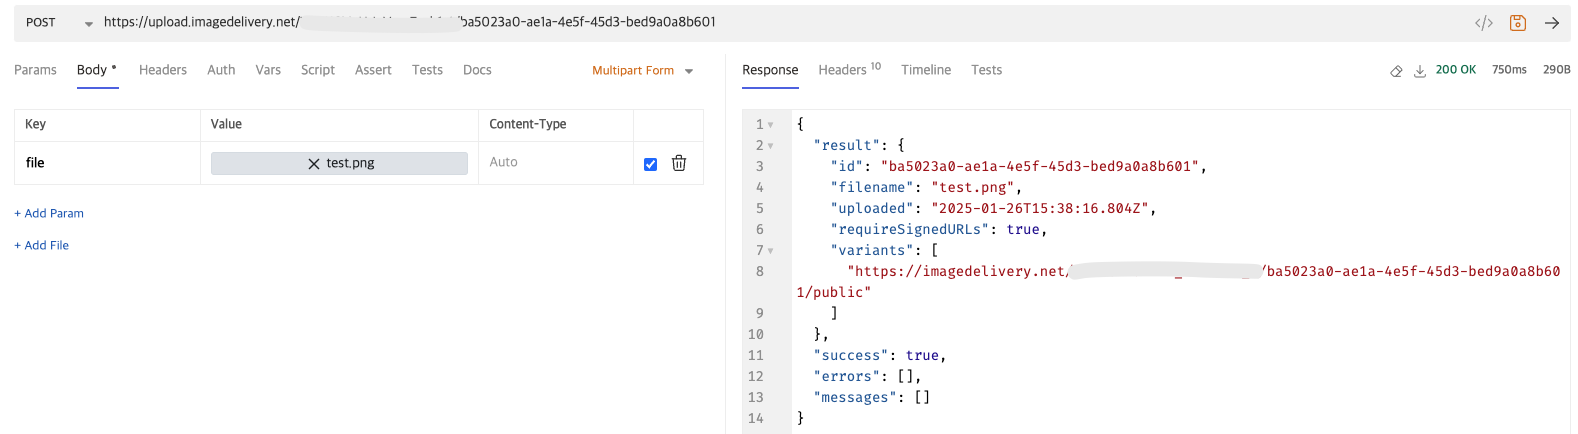Delete the file row with trash icon
1578x434 pixels.
pos(679,163)
